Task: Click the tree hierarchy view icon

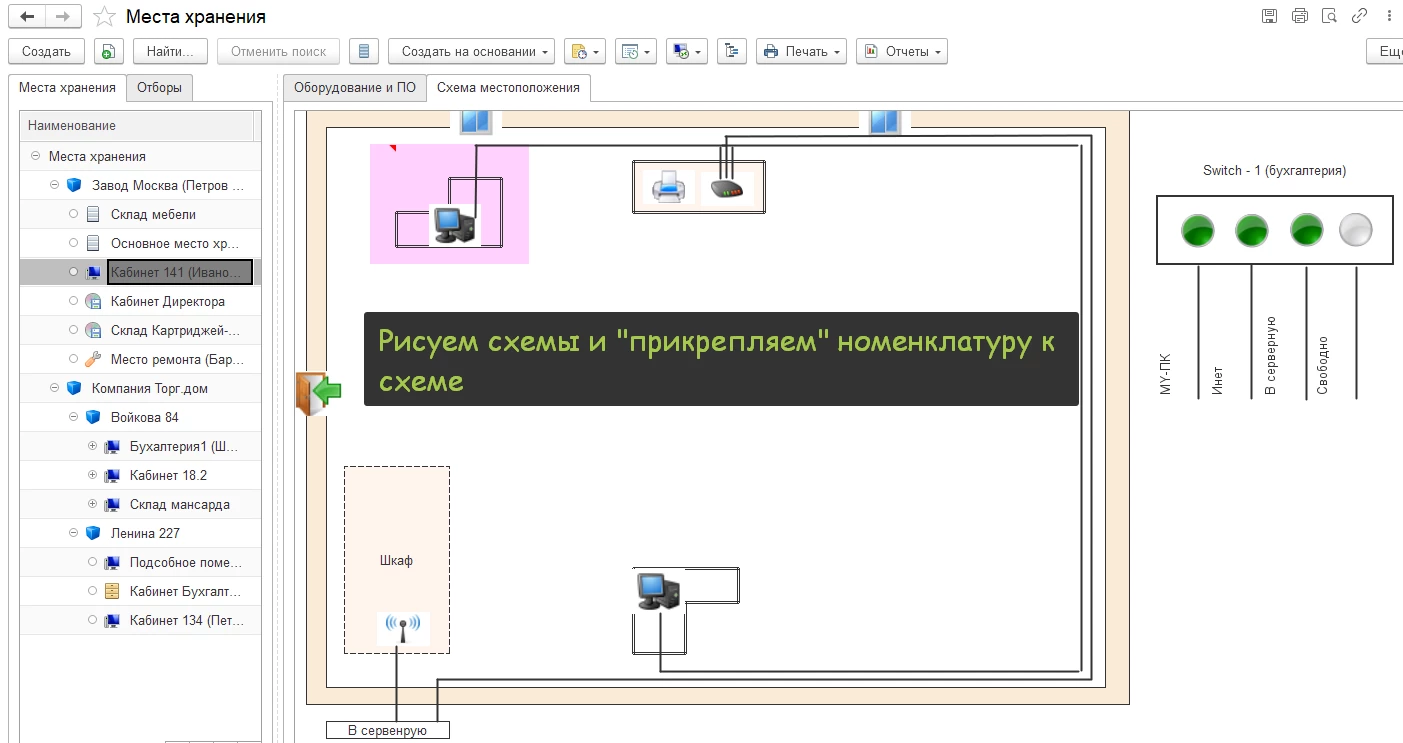Action: pyautogui.click(x=732, y=51)
